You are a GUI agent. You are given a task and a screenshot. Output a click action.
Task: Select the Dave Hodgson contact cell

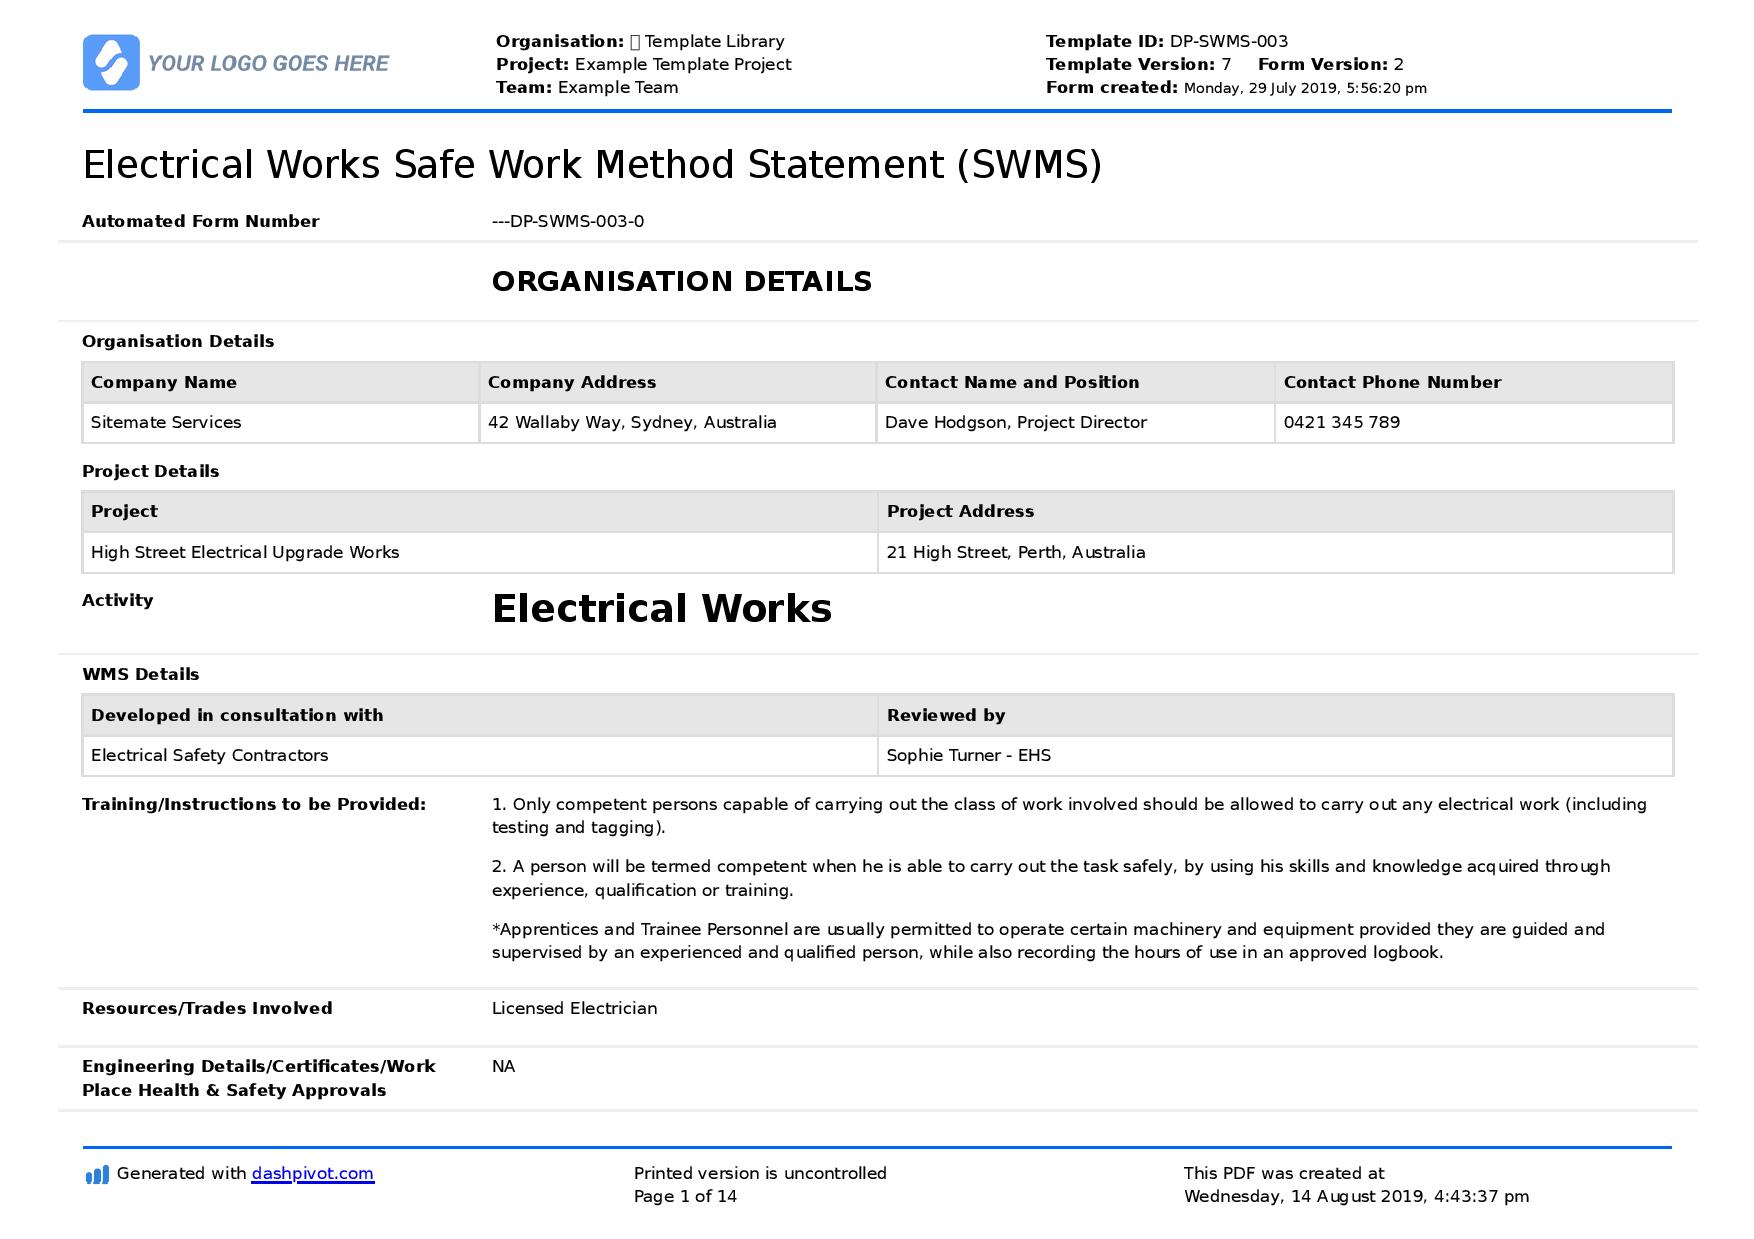(1015, 423)
